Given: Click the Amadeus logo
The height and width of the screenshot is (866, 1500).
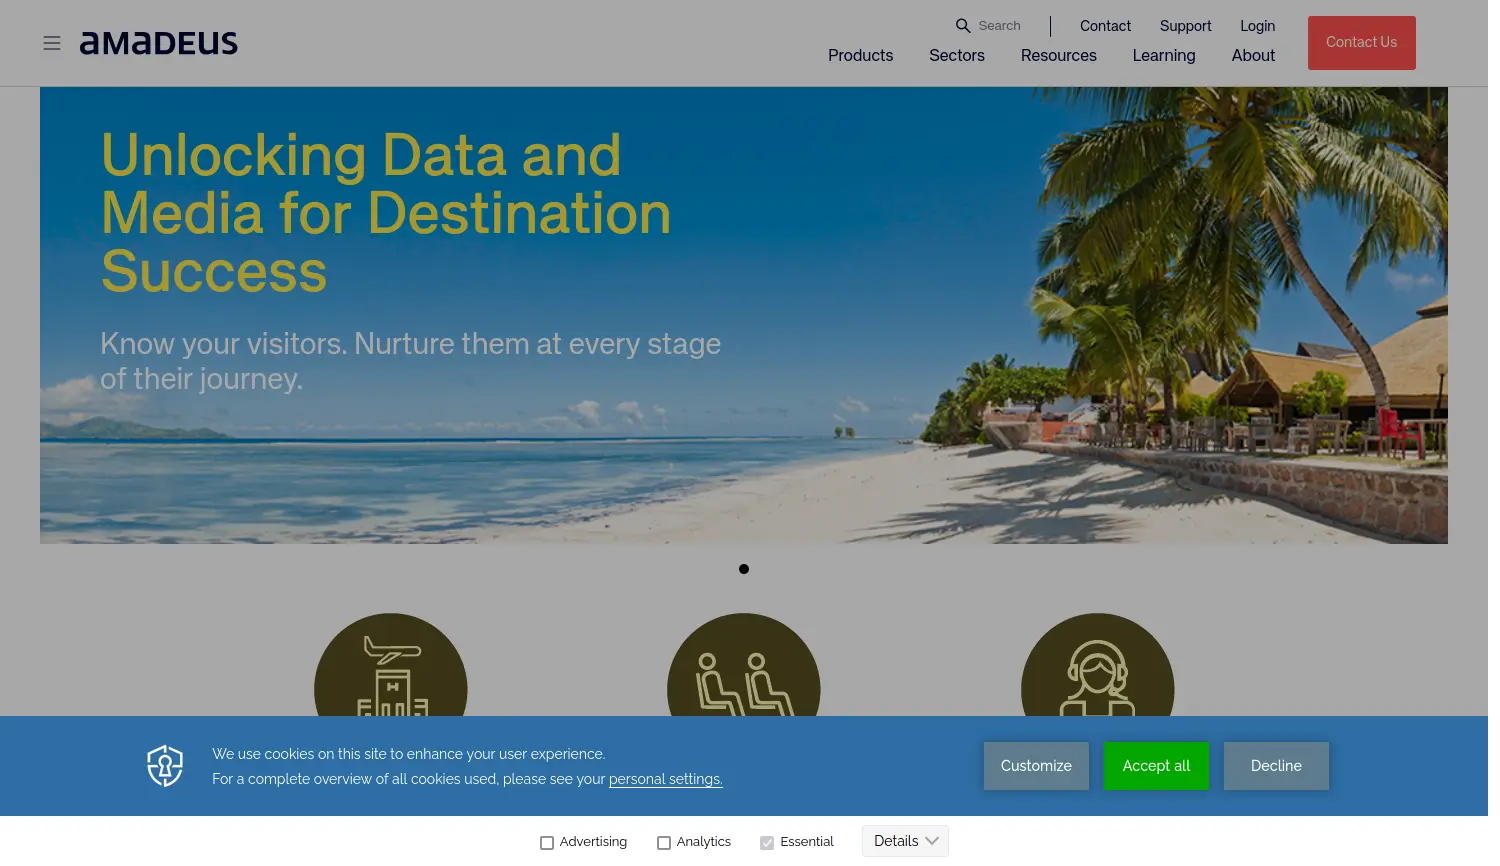Looking at the screenshot, I should click(159, 43).
